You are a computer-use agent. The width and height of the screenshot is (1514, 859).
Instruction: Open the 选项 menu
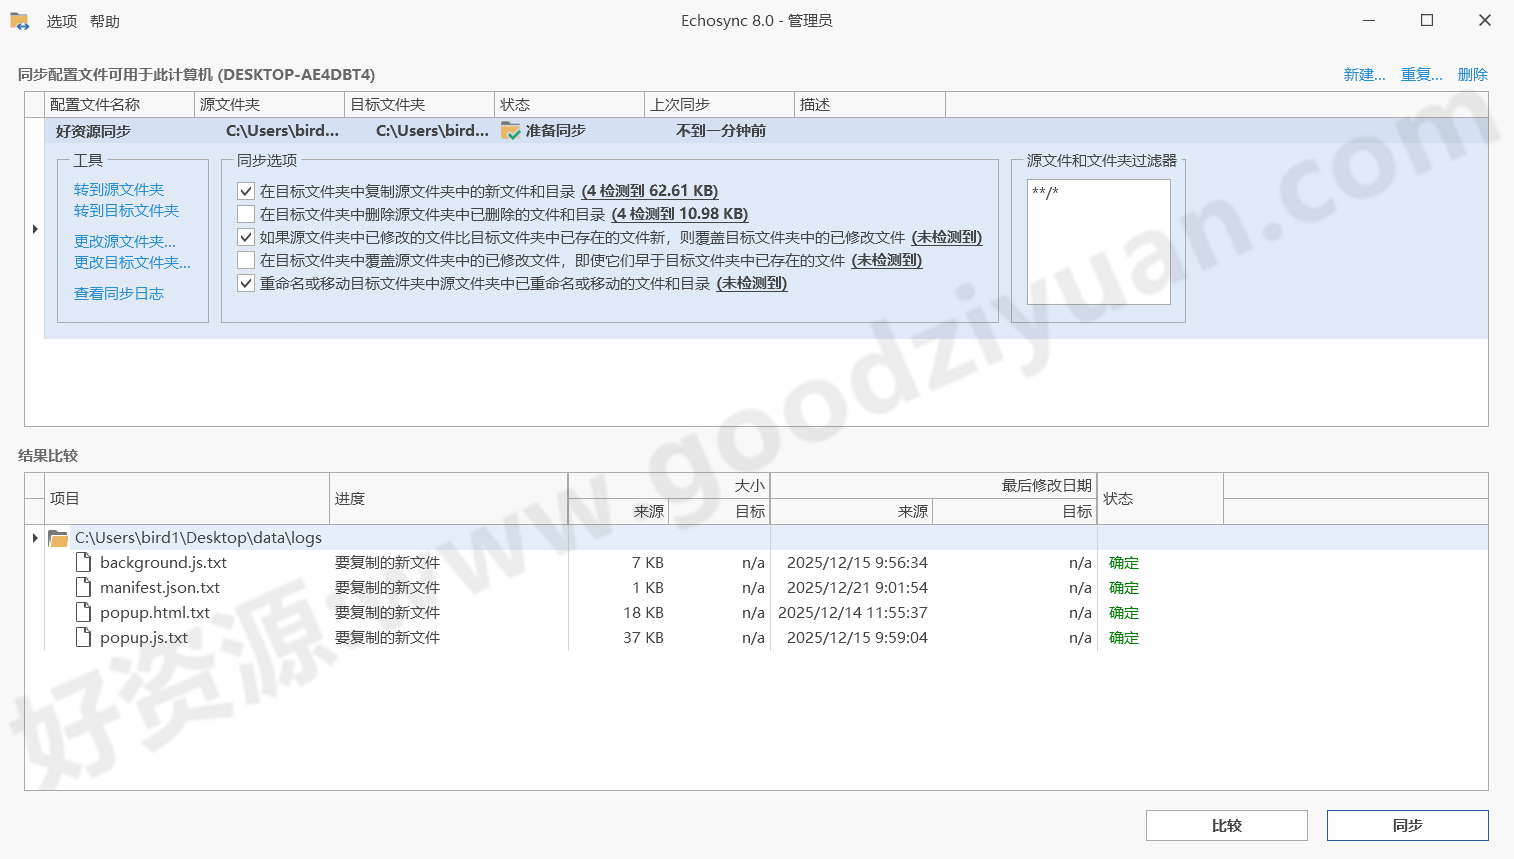[62, 21]
